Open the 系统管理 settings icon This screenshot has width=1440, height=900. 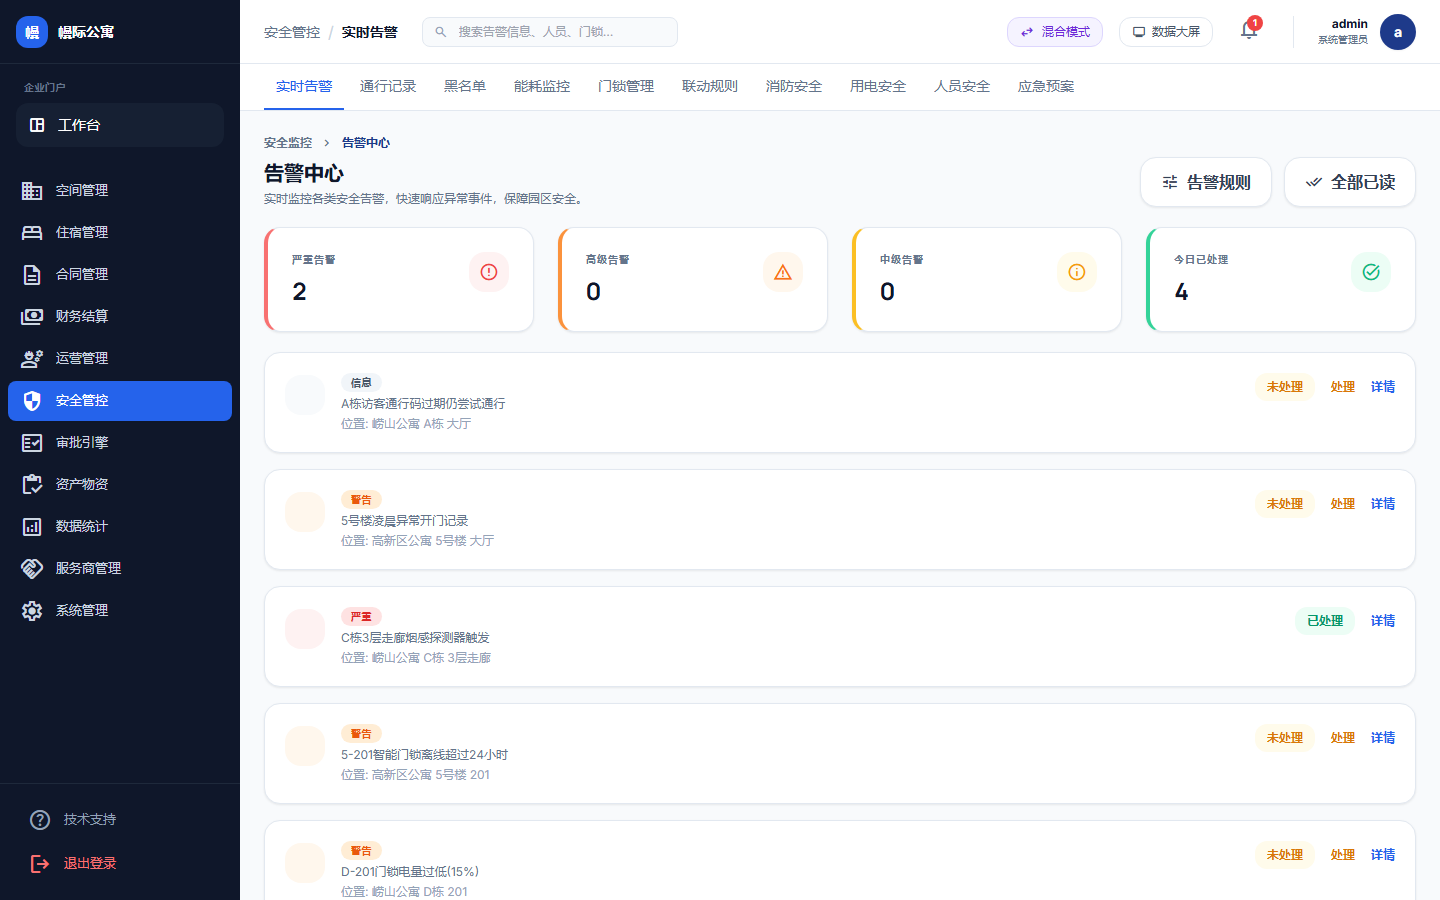tap(31, 610)
